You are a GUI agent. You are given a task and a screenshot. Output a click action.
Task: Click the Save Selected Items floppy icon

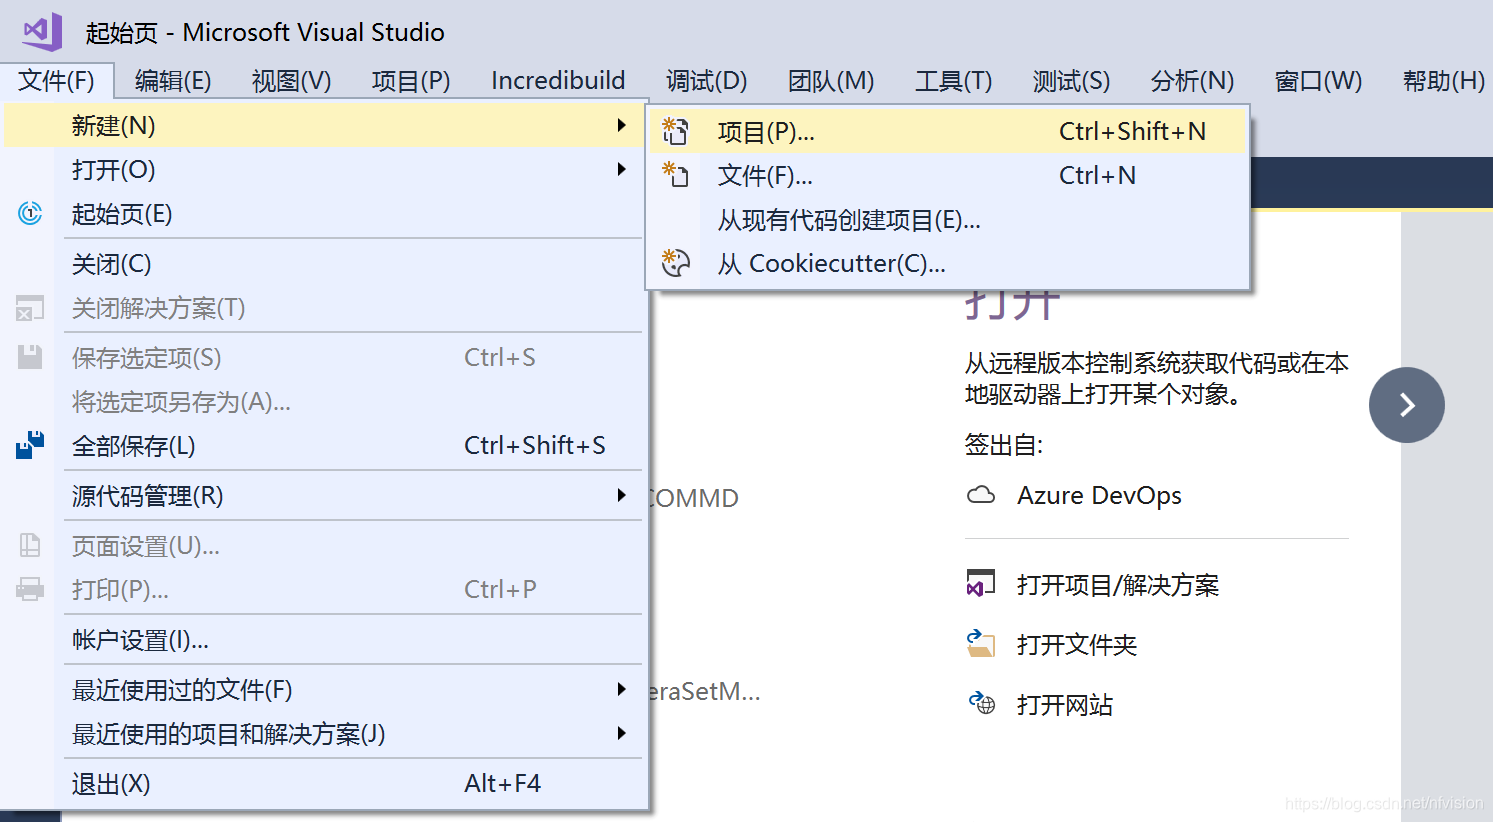click(30, 357)
